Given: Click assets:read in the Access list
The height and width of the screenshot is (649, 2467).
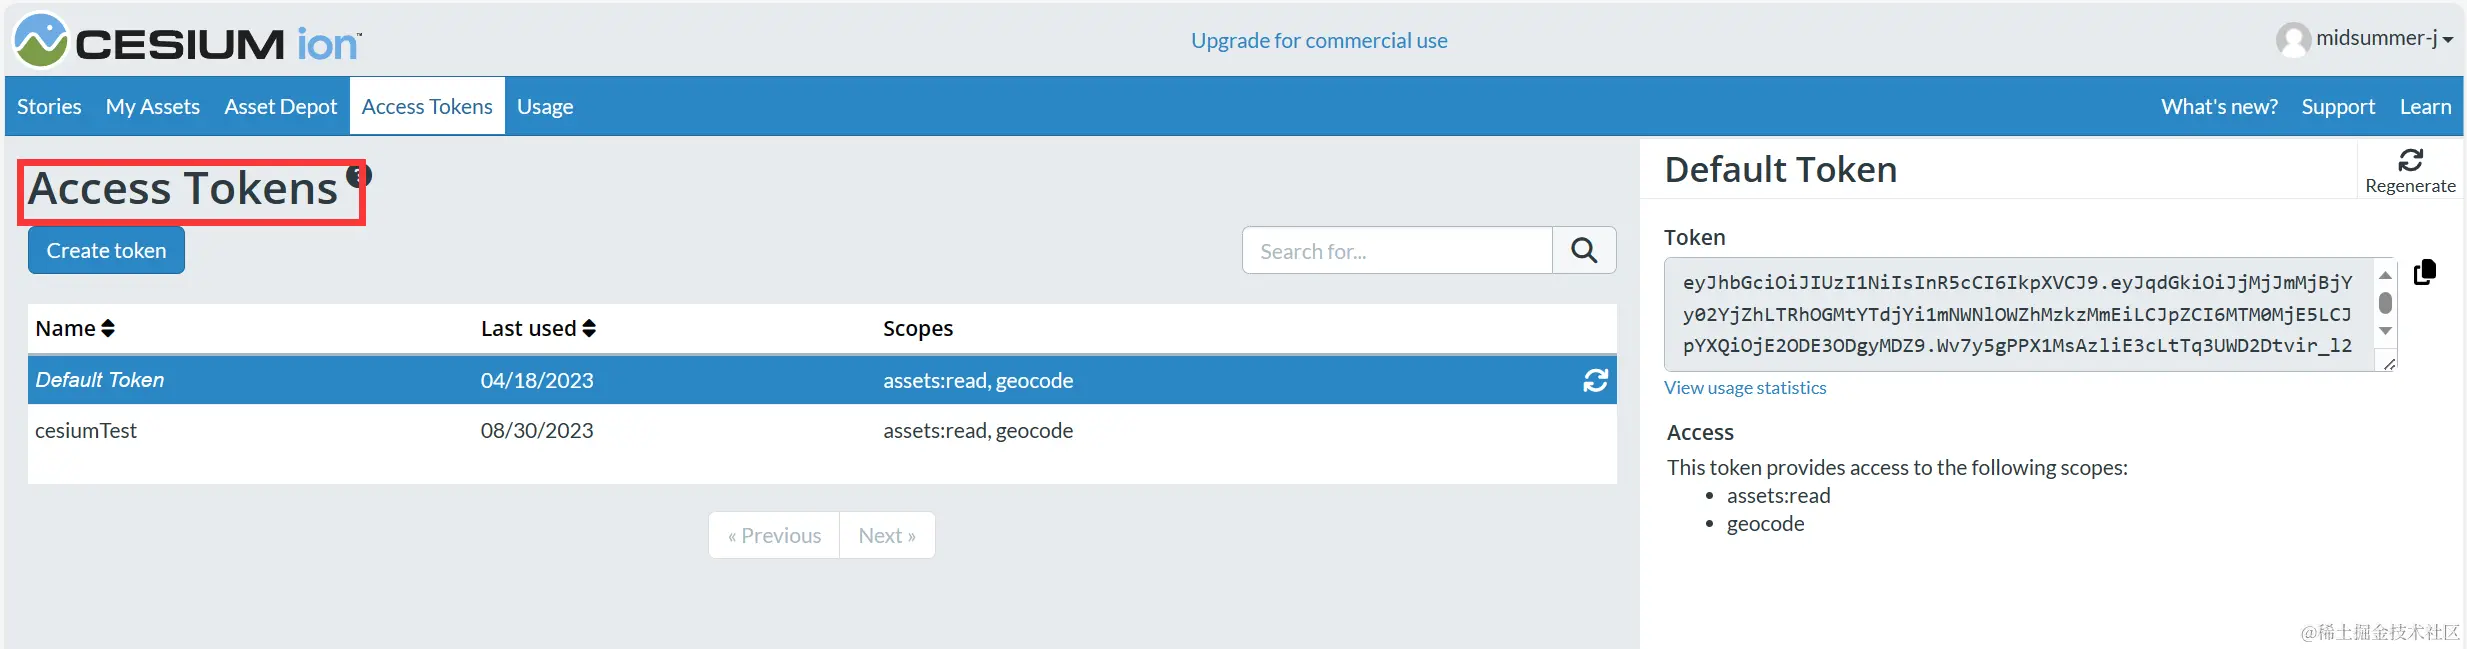Looking at the screenshot, I should pos(1778,495).
